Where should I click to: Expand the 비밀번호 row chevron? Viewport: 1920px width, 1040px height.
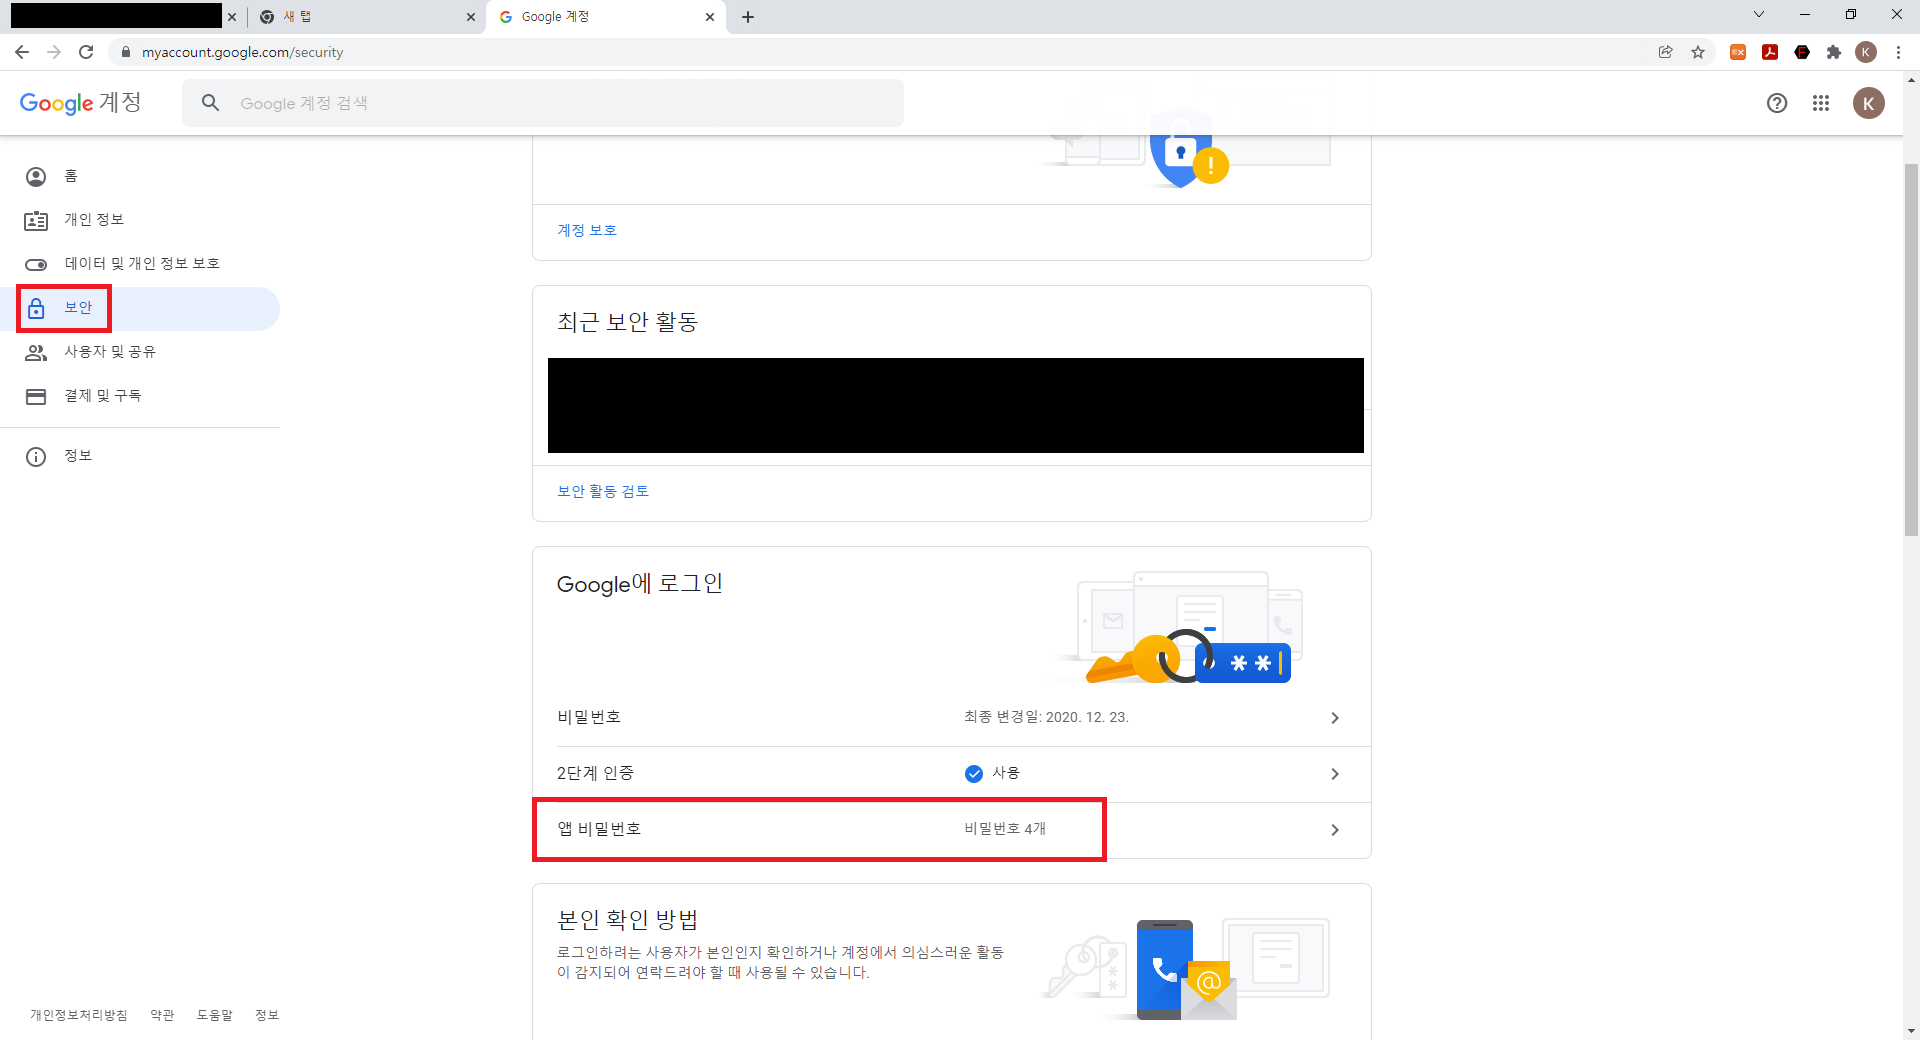(1334, 717)
